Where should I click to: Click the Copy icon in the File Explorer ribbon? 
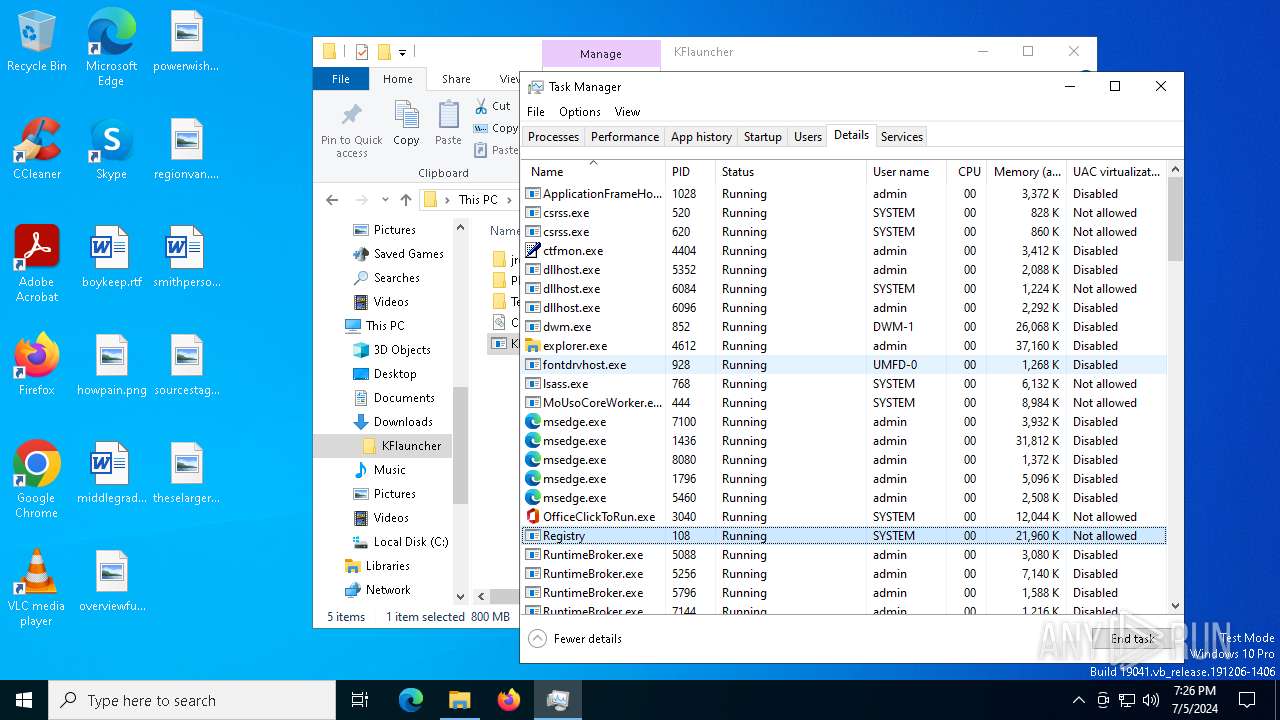click(x=406, y=124)
